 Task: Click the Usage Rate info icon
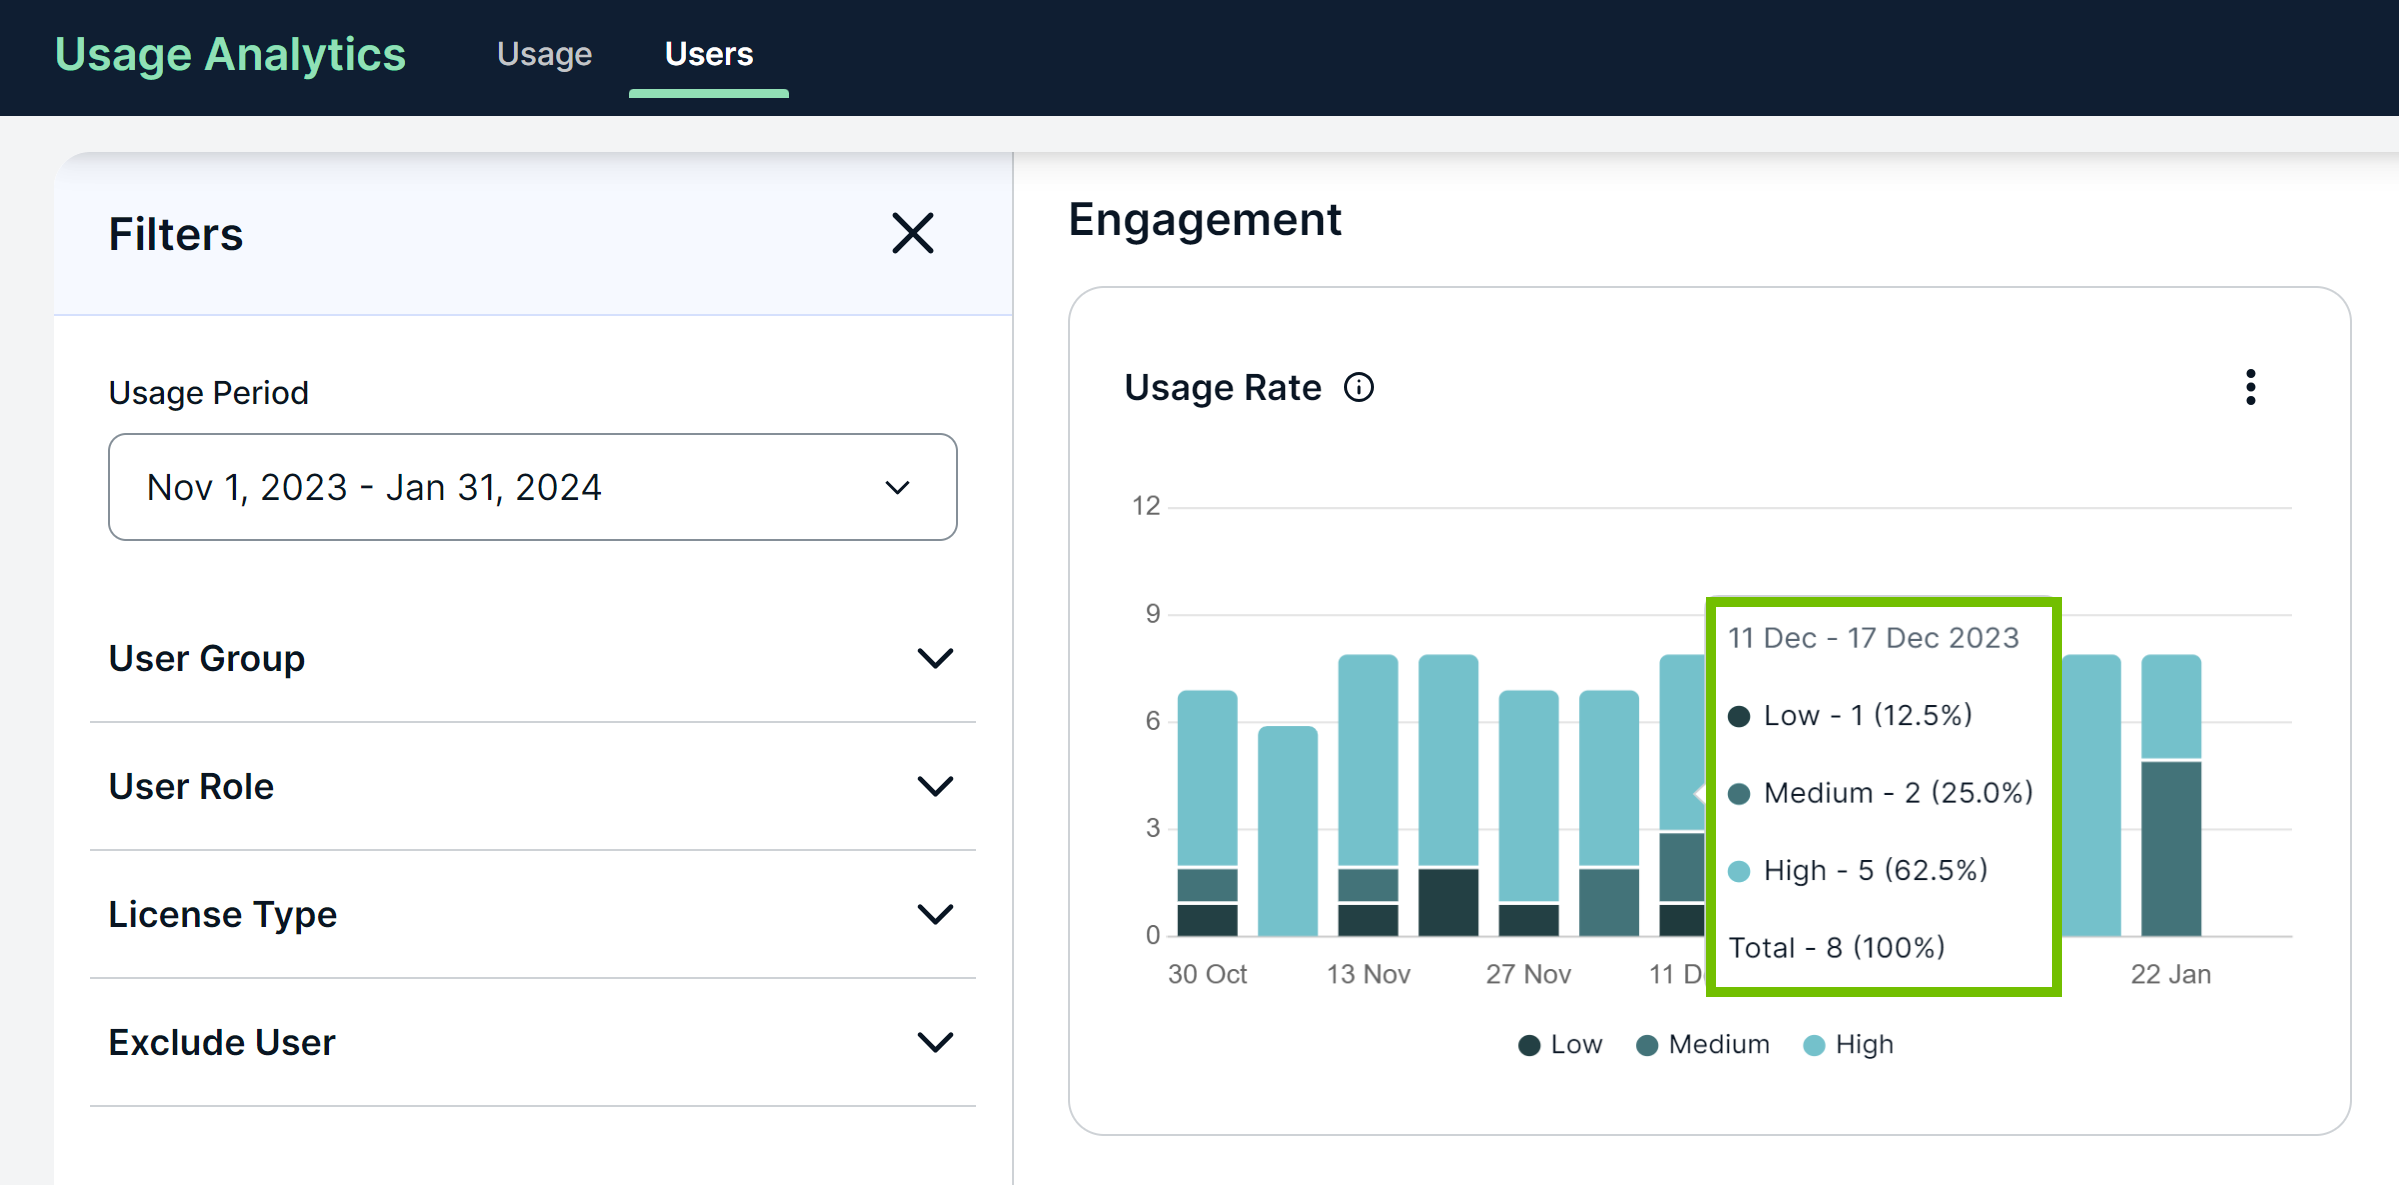(1360, 388)
